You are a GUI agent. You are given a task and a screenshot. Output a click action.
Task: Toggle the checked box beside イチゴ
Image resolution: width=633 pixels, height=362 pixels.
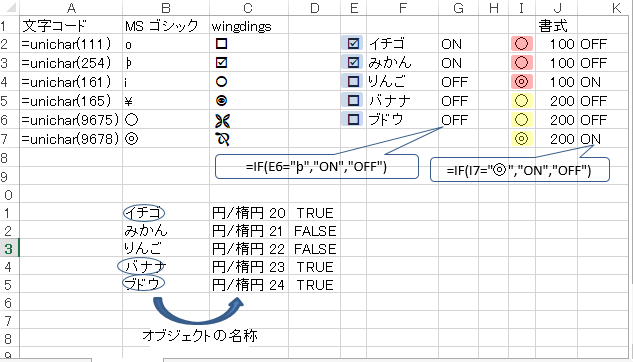[x=353, y=43]
